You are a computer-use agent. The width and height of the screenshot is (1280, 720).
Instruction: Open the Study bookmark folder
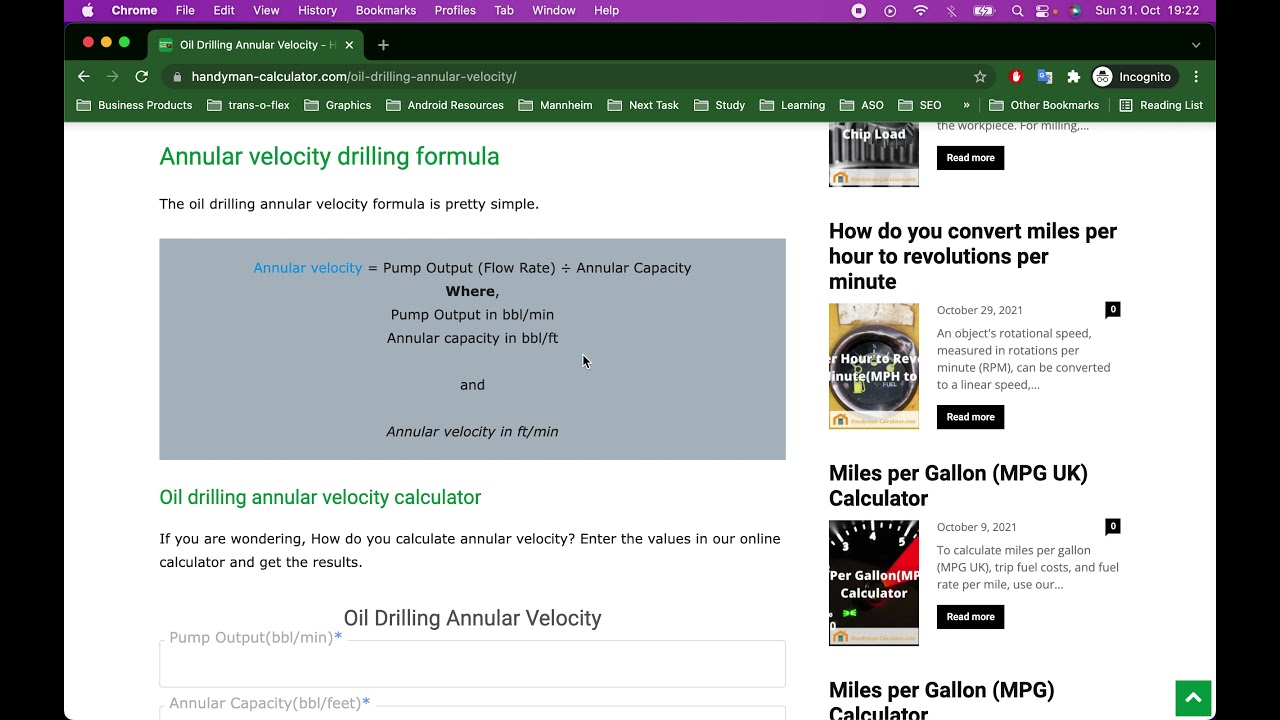click(x=719, y=105)
